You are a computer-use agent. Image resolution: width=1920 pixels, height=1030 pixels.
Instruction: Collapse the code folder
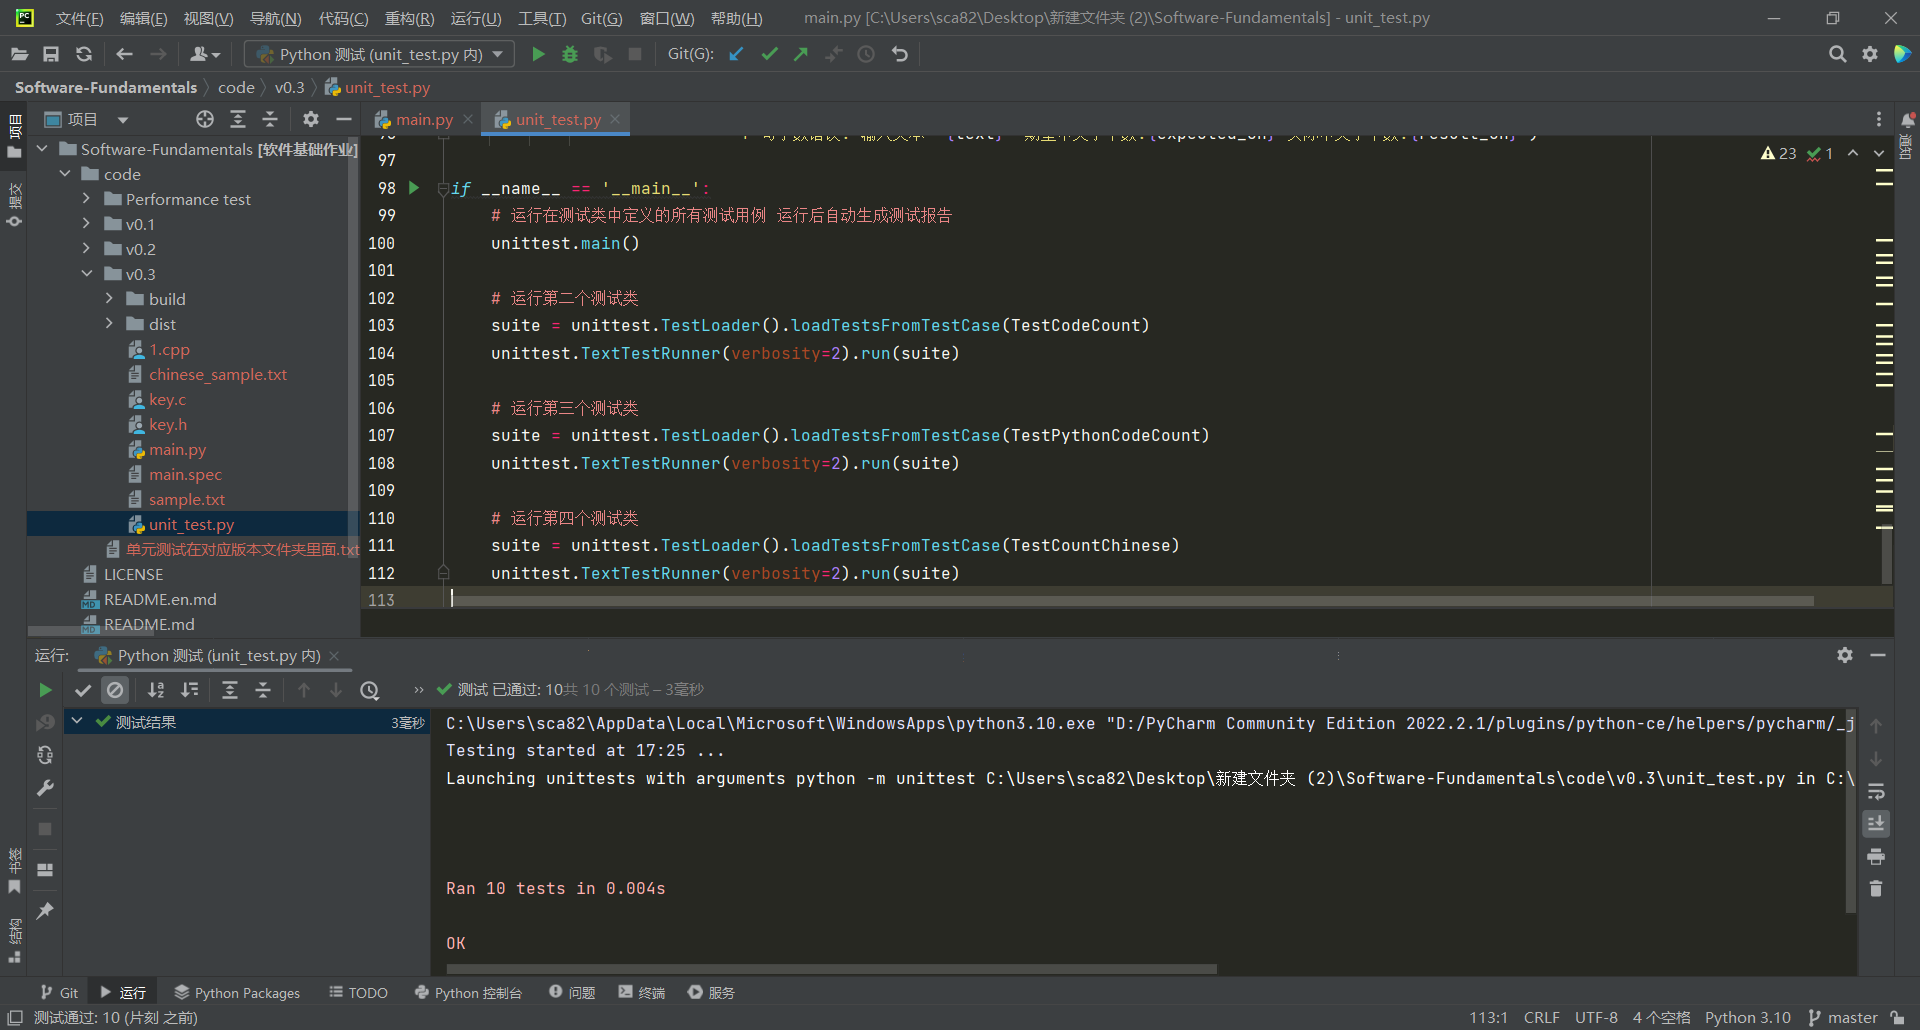coord(65,174)
